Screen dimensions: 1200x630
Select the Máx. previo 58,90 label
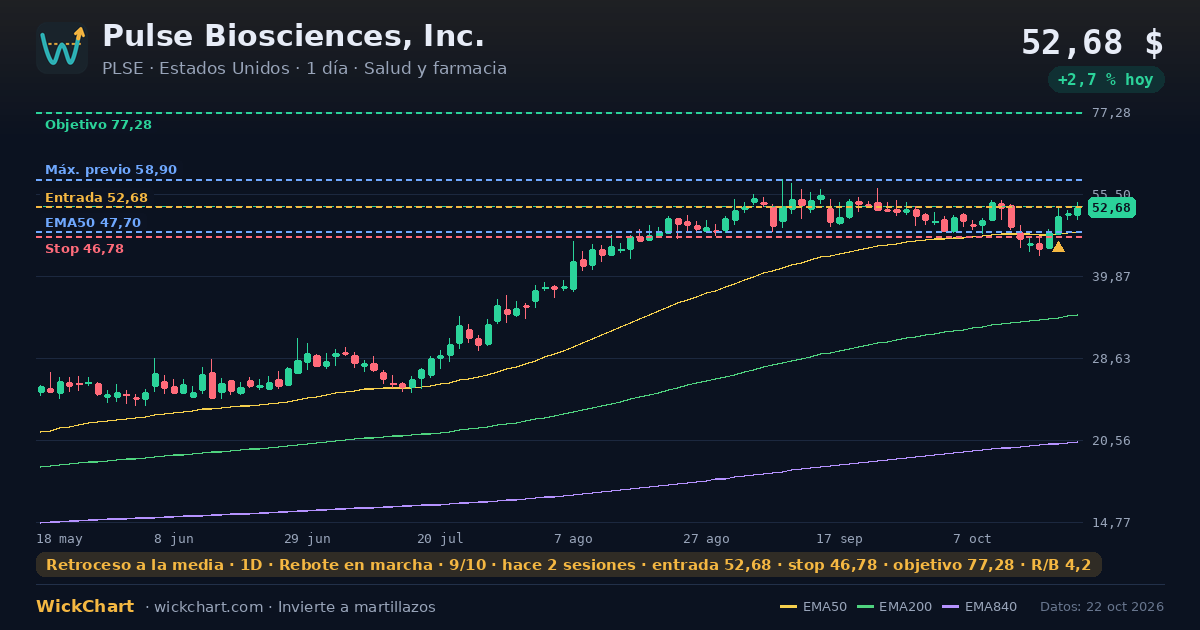[x=111, y=170]
